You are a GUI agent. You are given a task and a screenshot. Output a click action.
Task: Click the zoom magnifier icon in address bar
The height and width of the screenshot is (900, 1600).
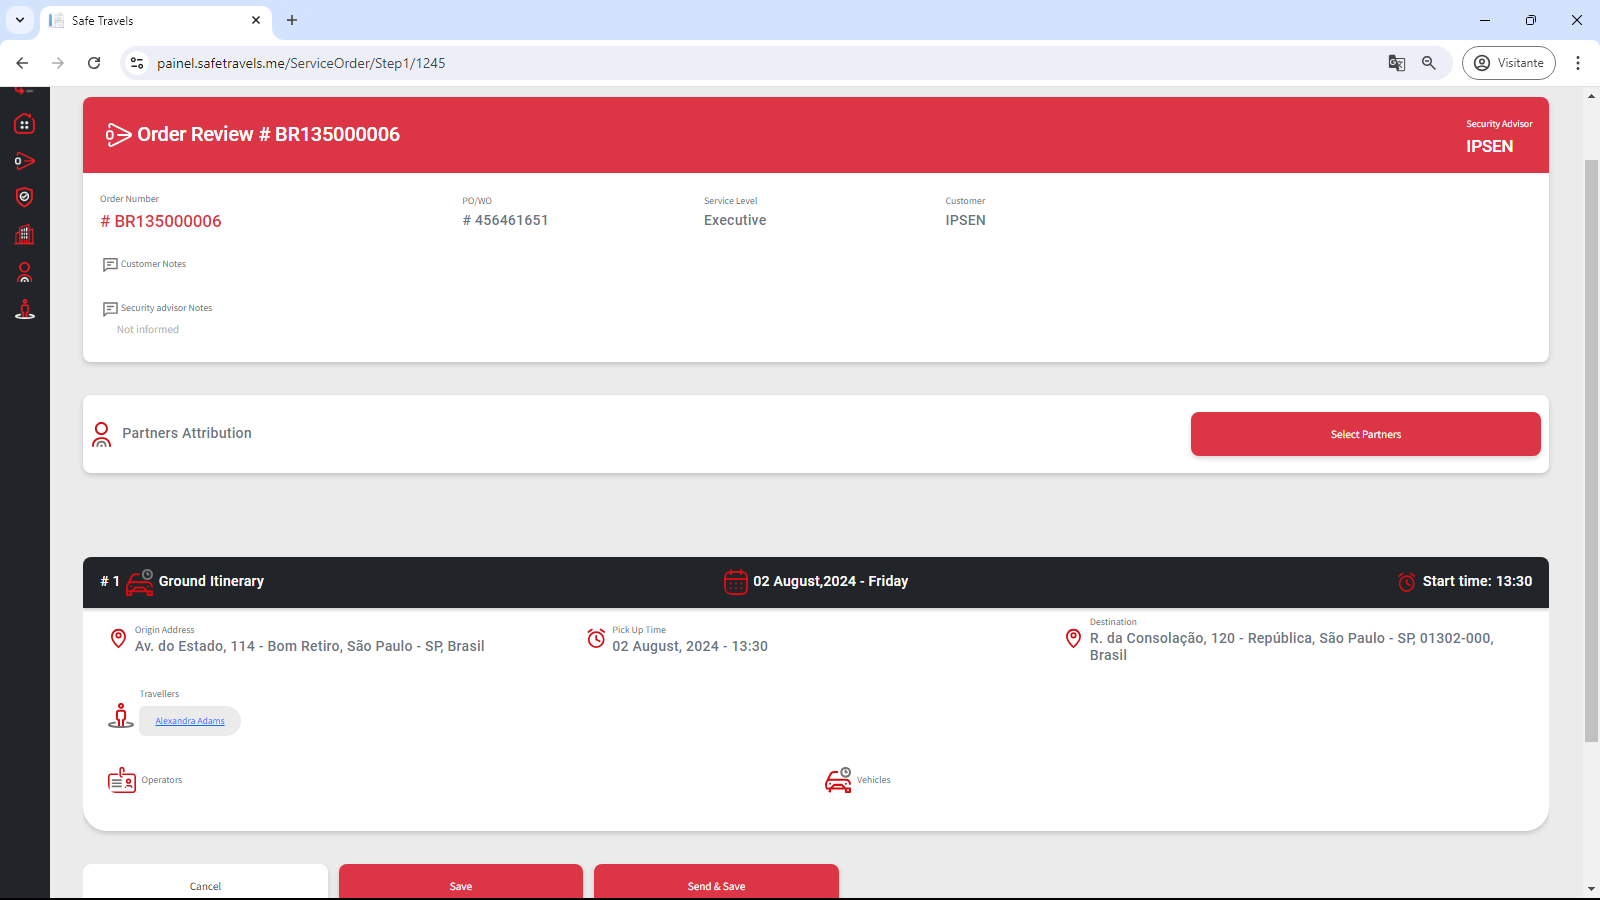click(1429, 63)
